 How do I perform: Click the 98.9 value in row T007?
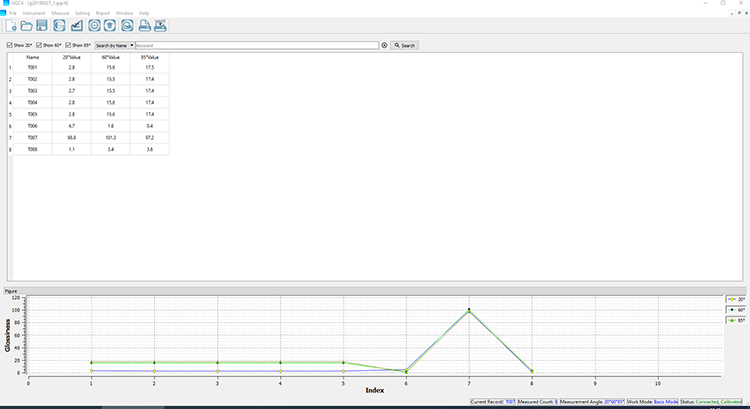[71, 138]
